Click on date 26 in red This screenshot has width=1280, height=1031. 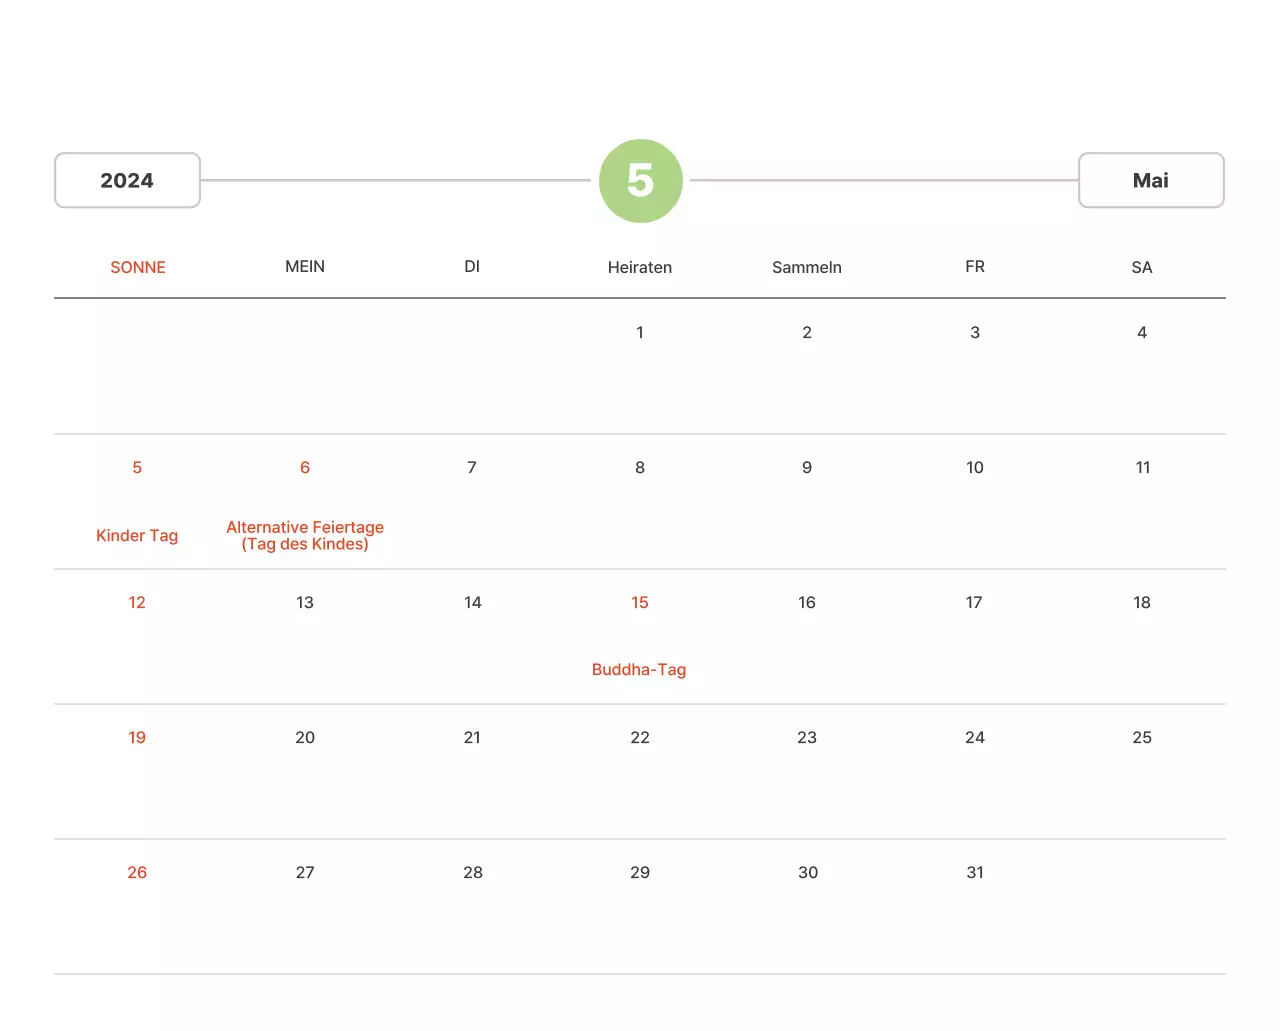[x=137, y=872]
